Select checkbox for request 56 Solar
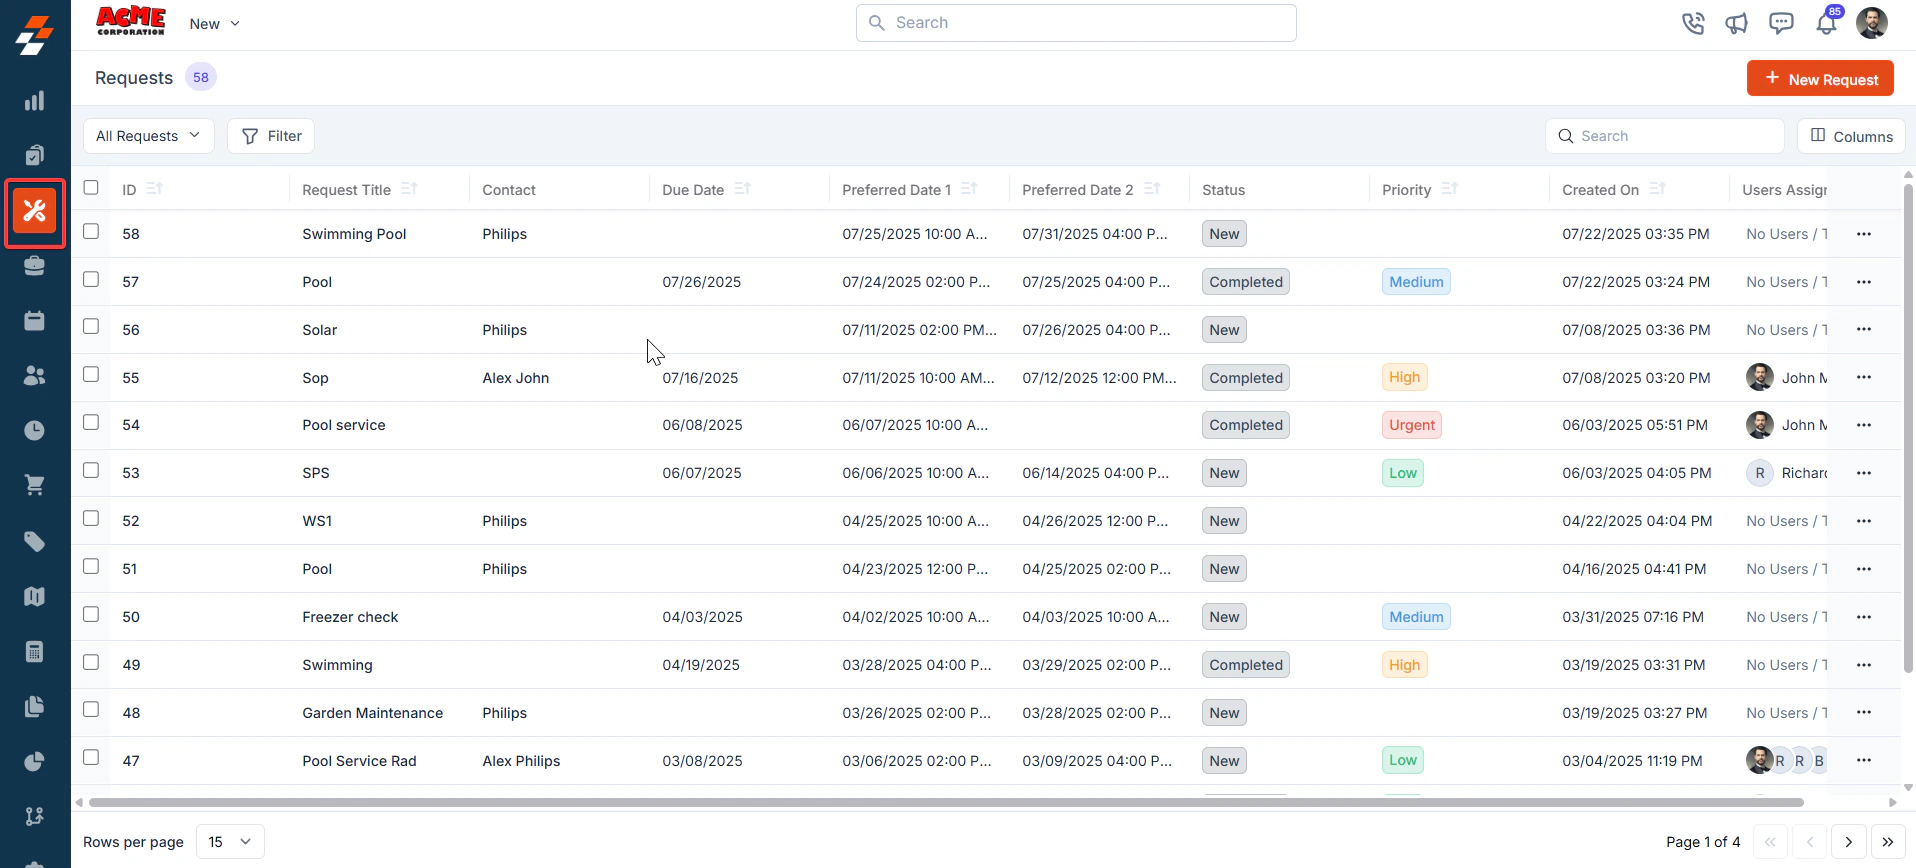 (91, 326)
